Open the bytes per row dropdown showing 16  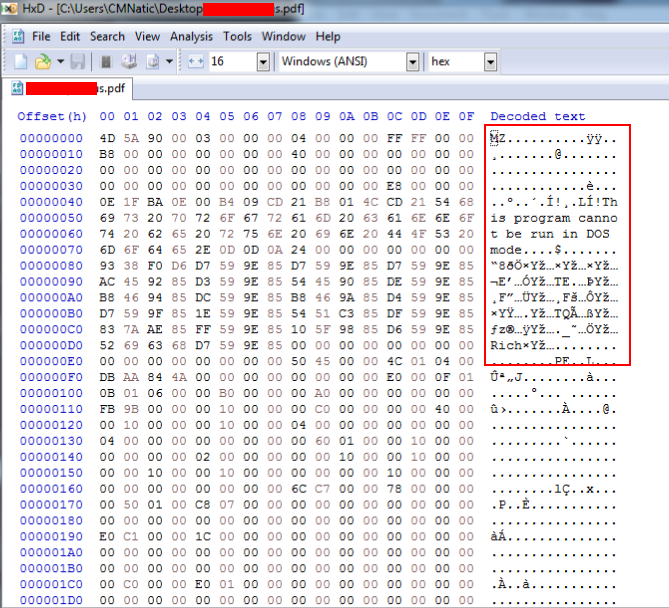[x=264, y=62]
